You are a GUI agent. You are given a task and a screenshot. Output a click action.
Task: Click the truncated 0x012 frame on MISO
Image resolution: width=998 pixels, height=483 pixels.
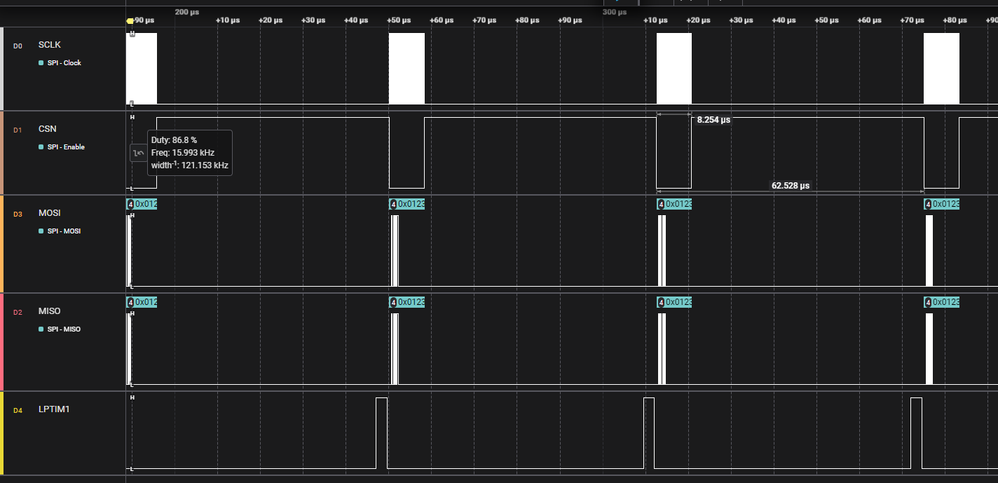142,302
